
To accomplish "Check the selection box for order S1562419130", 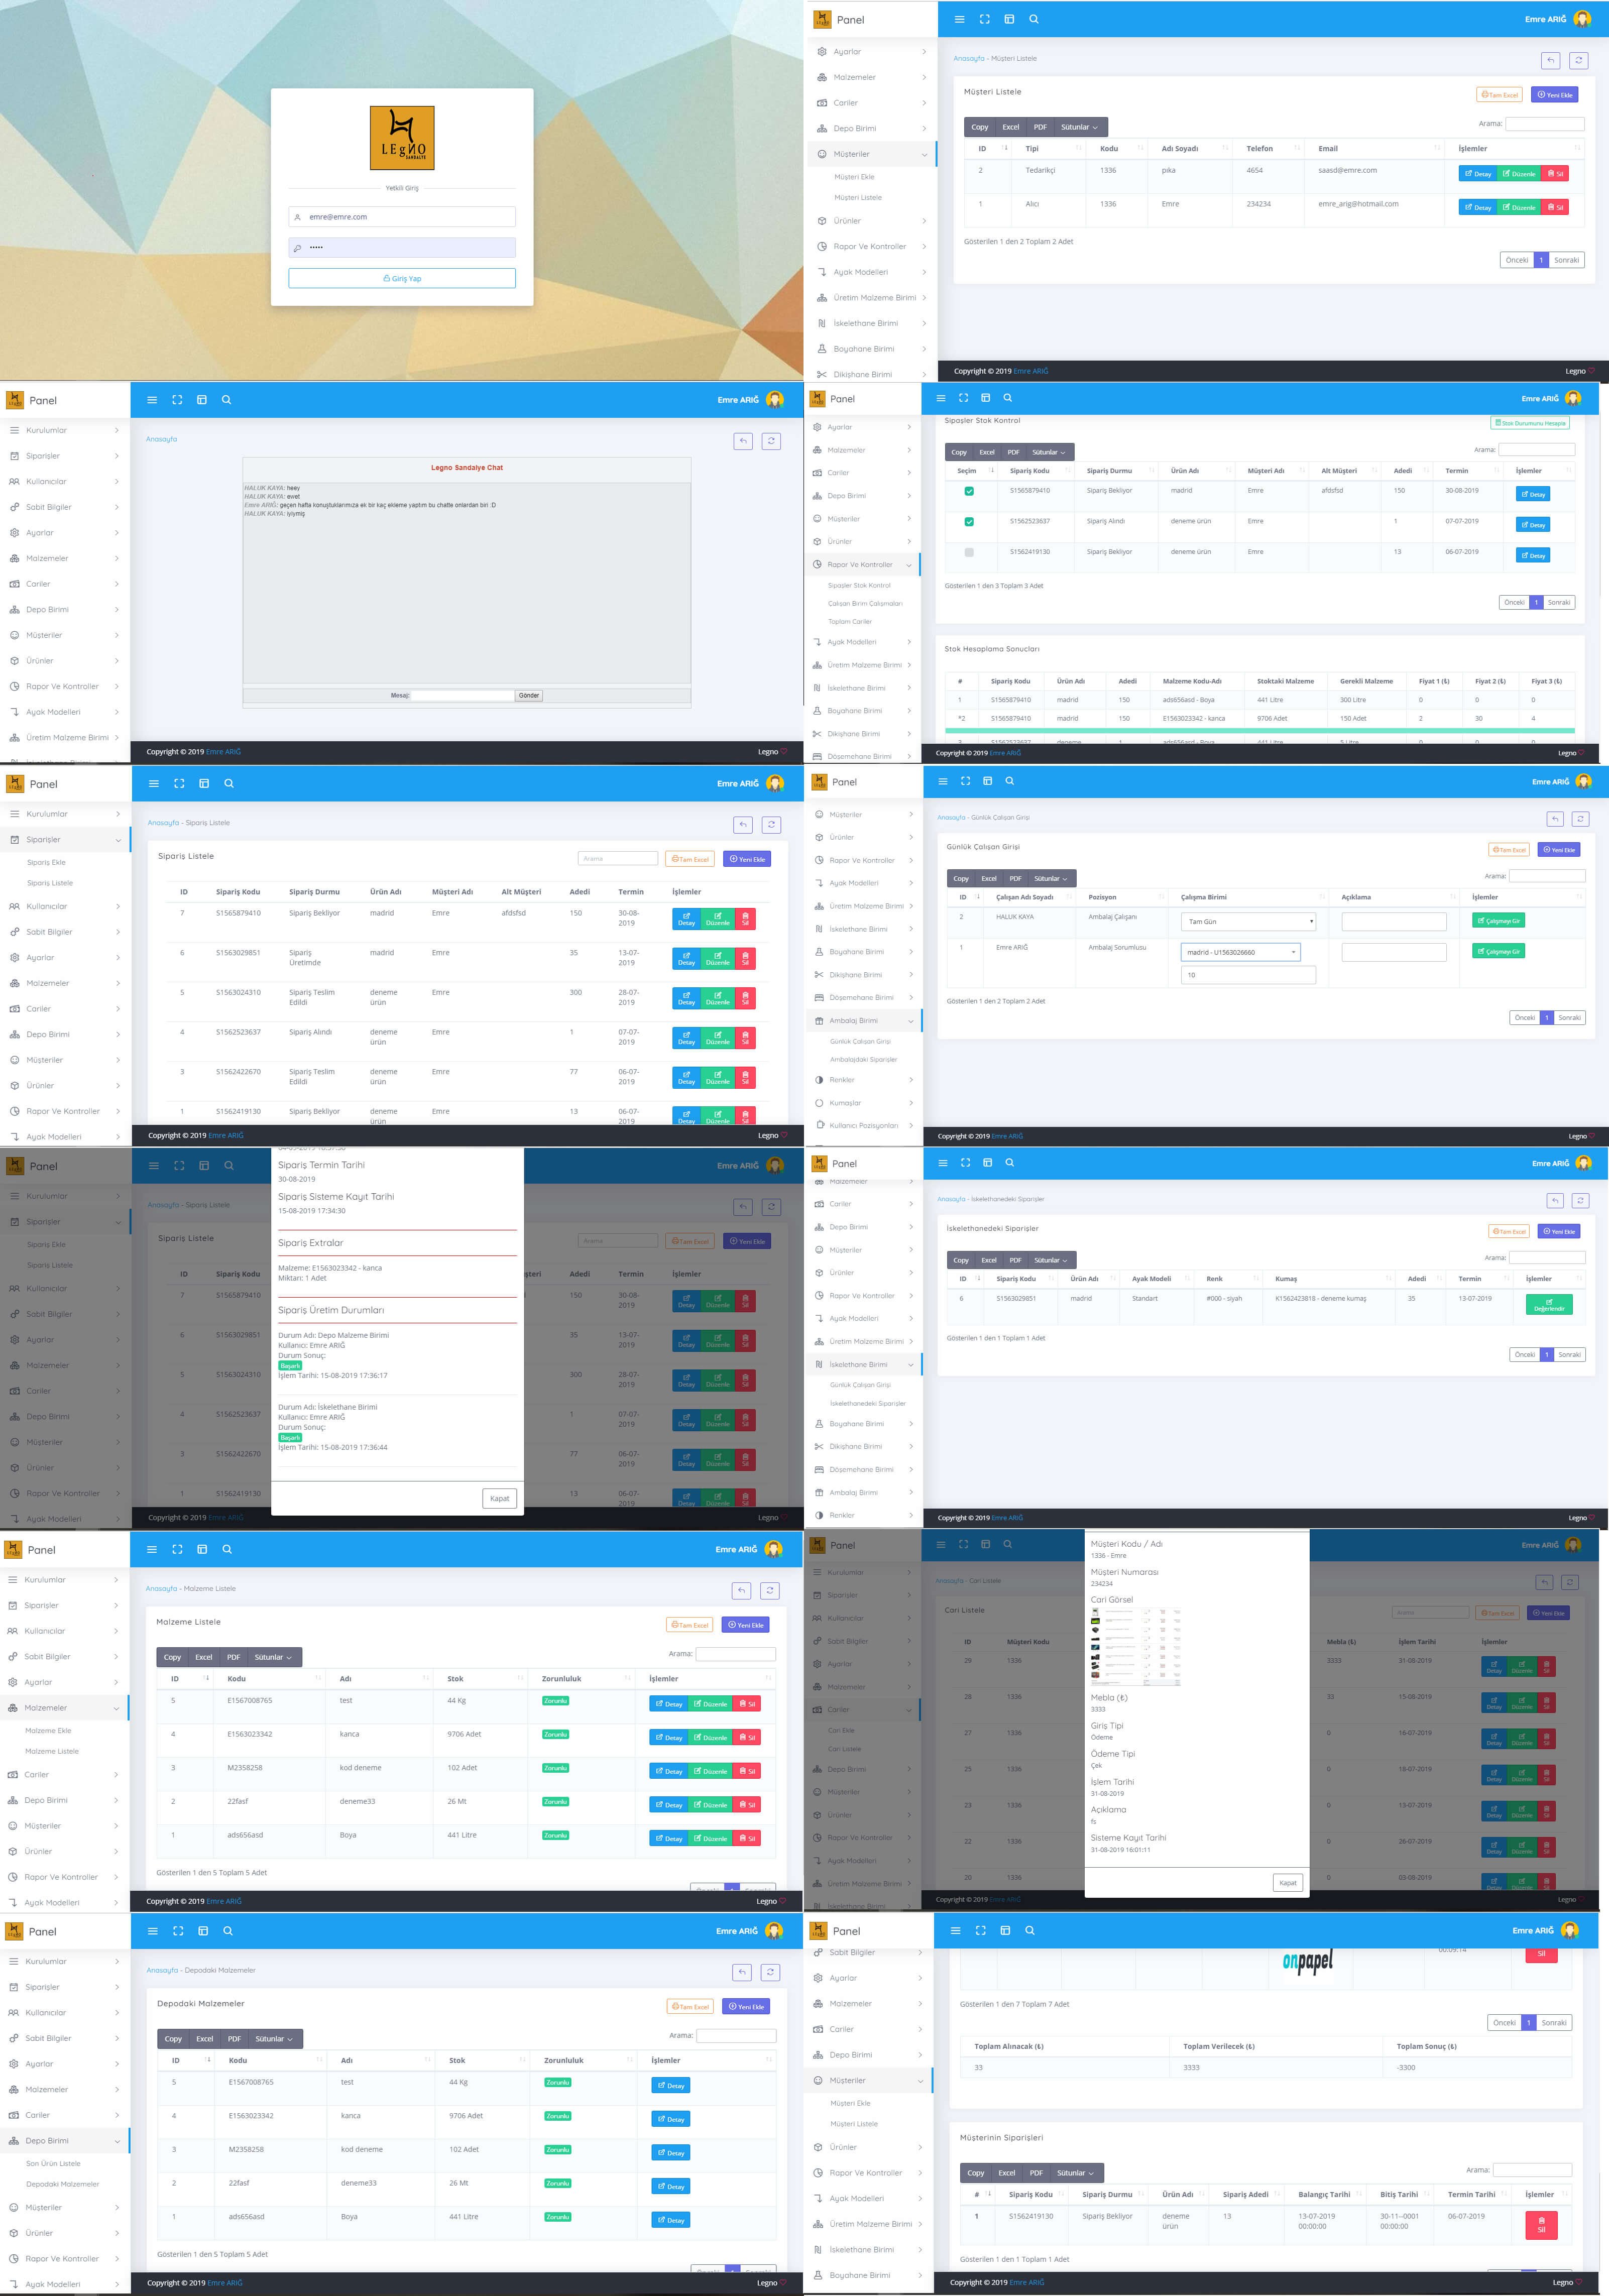I will [x=969, y=552].
